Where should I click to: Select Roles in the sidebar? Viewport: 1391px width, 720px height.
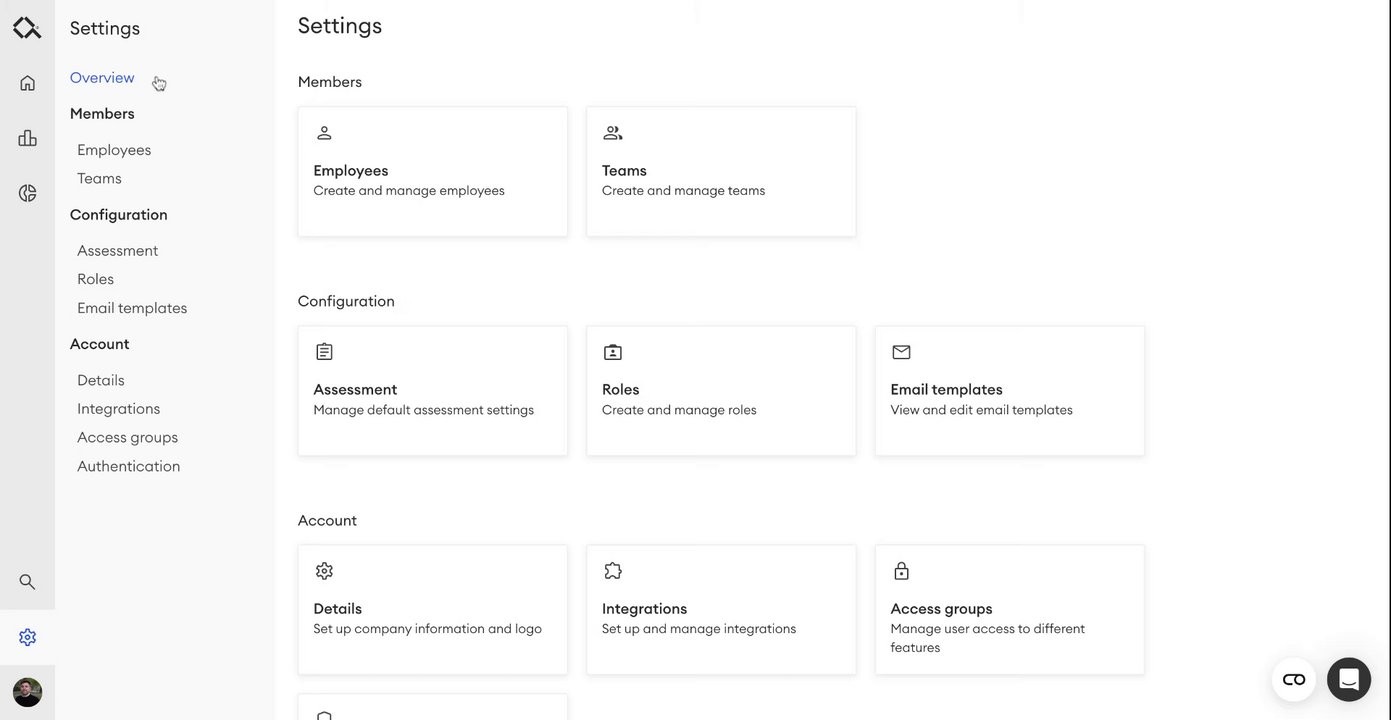[95, 279]
